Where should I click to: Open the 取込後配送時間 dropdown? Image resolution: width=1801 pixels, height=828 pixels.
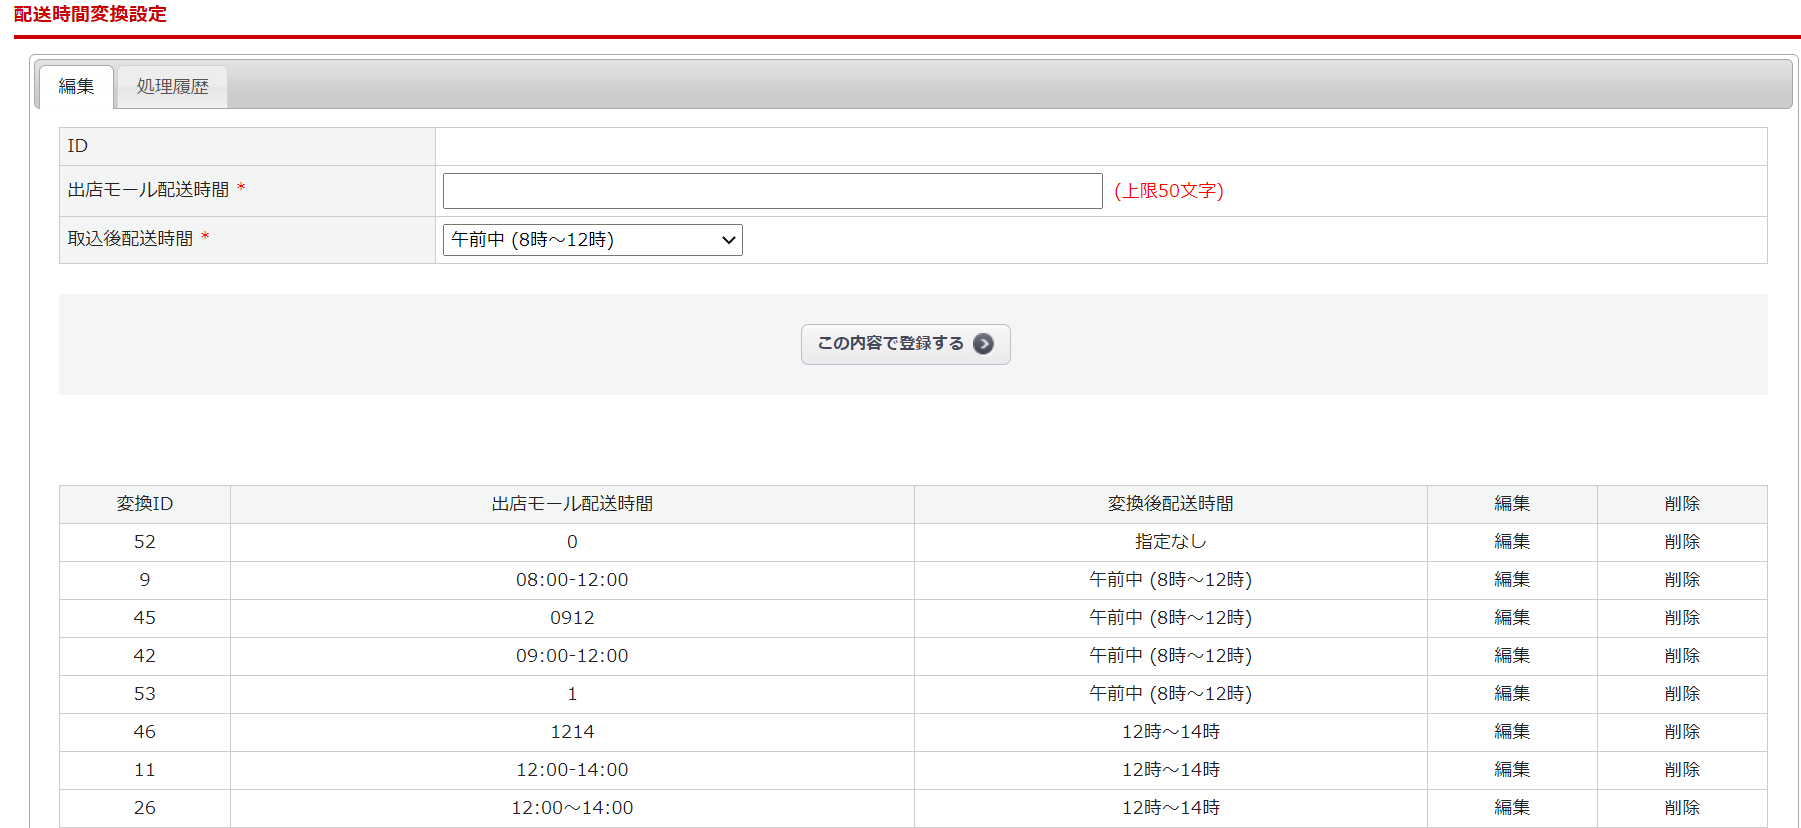(592, 240)
